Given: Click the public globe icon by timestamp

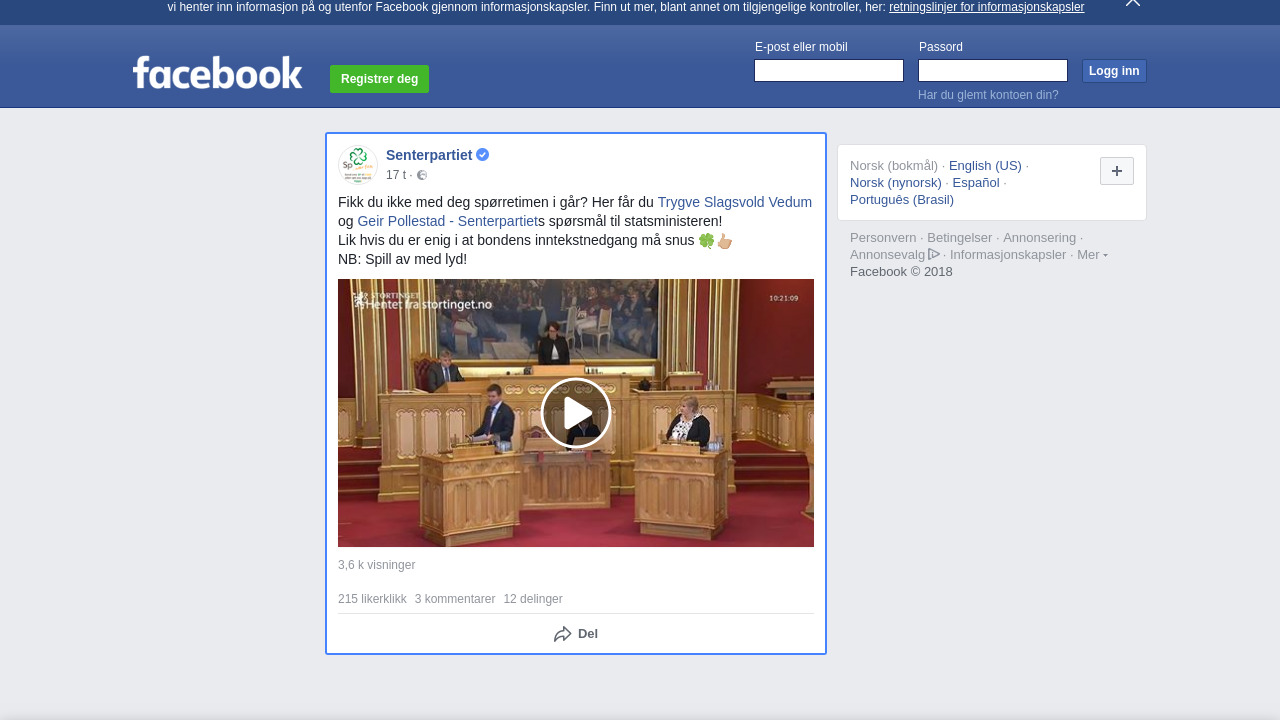Looking at the screenshot, I should pyautogui.click(x=422, y=175).
